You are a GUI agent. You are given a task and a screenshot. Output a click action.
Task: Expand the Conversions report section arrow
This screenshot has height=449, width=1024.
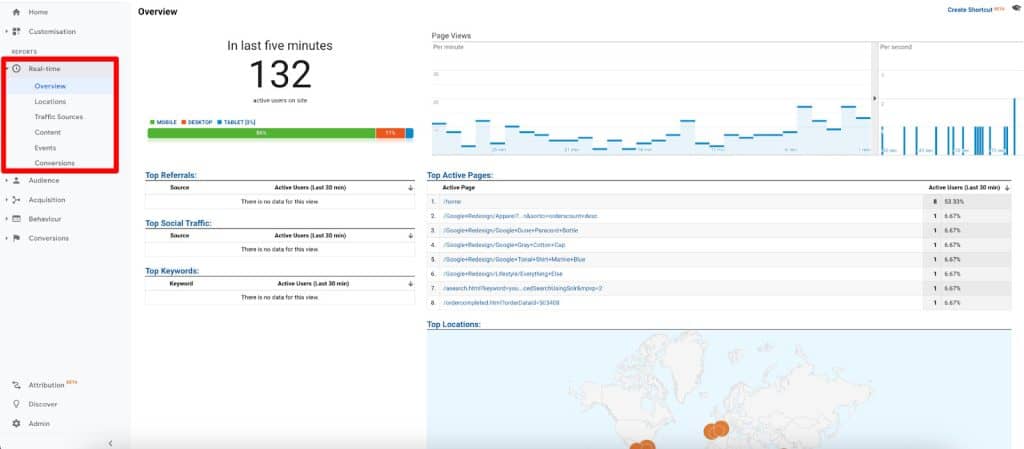[x=6, y=238]
